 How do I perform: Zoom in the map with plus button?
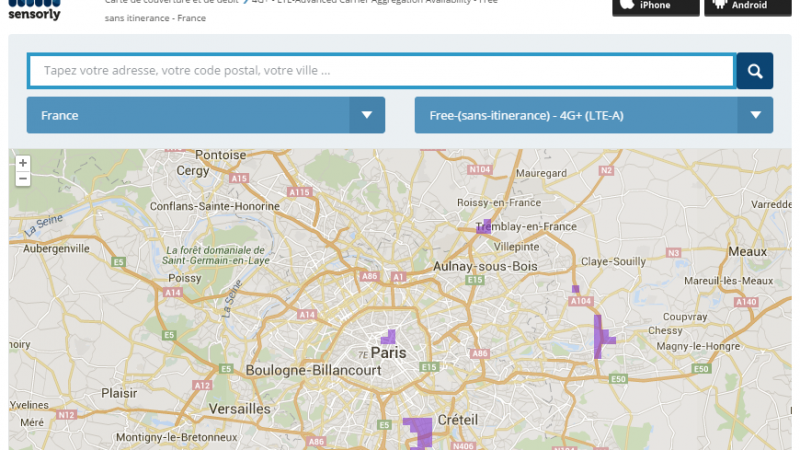coord(22,163)
